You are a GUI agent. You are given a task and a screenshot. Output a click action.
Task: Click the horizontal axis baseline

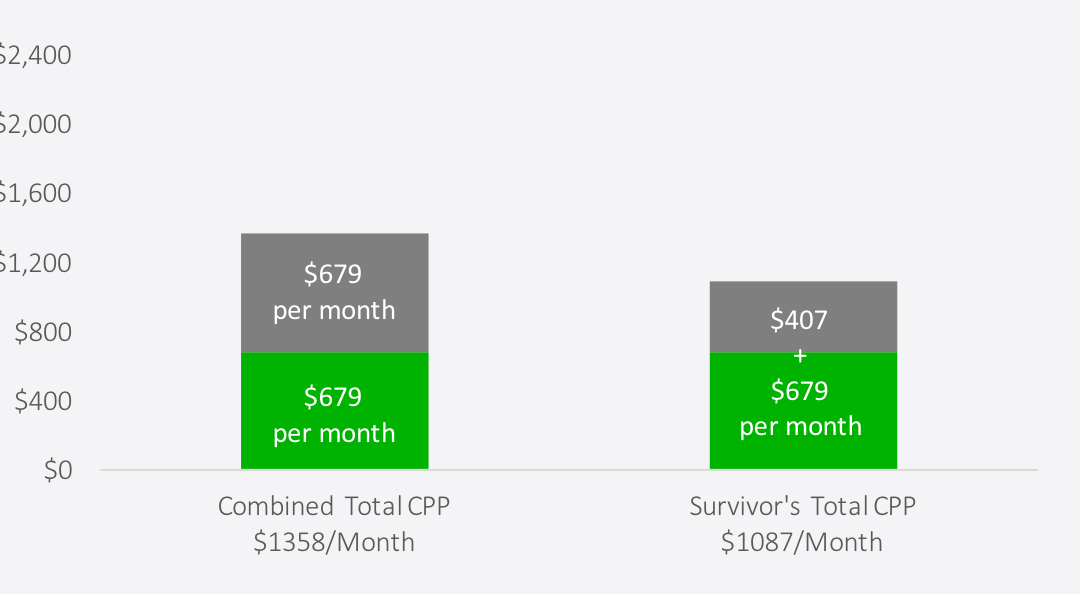point(569,470)
